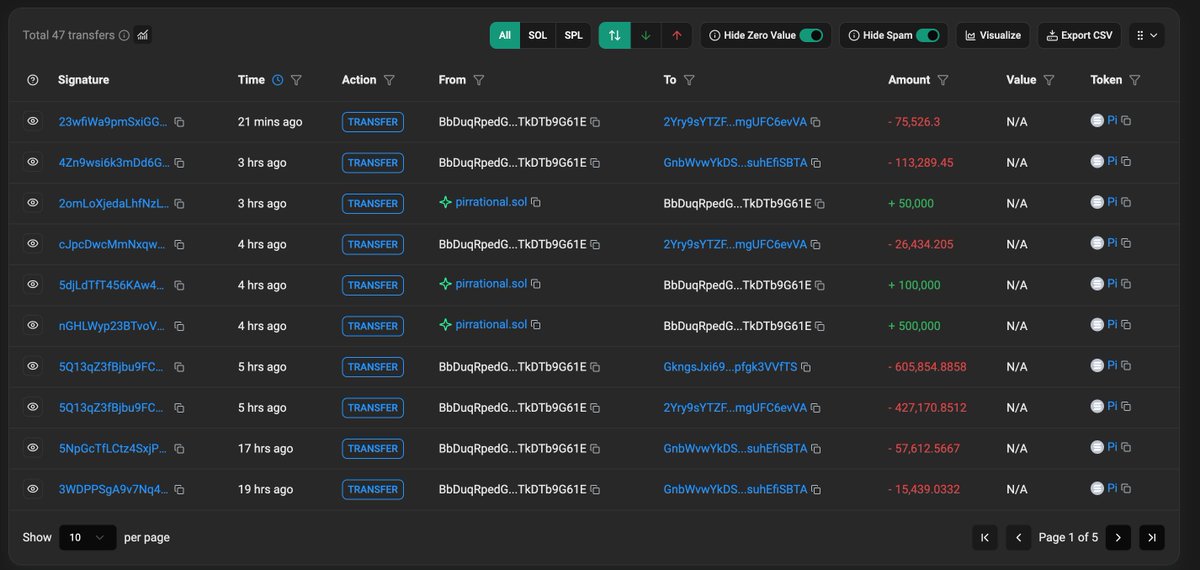
Task: Select the SOL token filter tab
Action: pyautogui.click(x=537, y=35)
